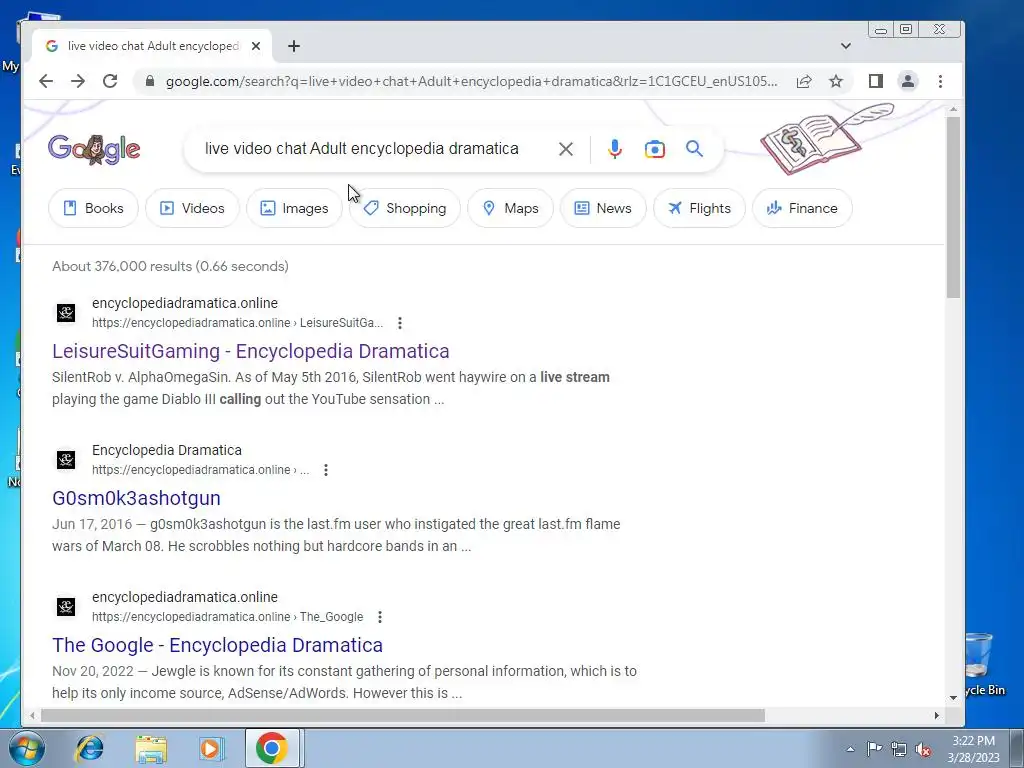Open the Windows Start menu
This screenshot has width=1024, height=768.
[26, 748]
